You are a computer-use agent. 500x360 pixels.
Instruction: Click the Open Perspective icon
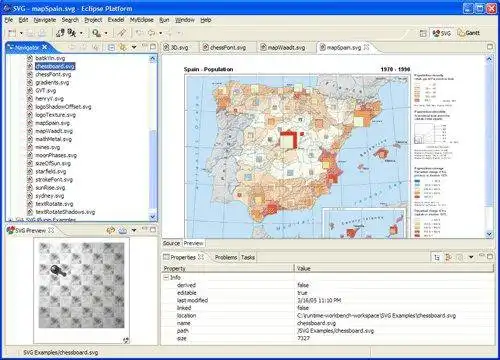tap(423, 33)
